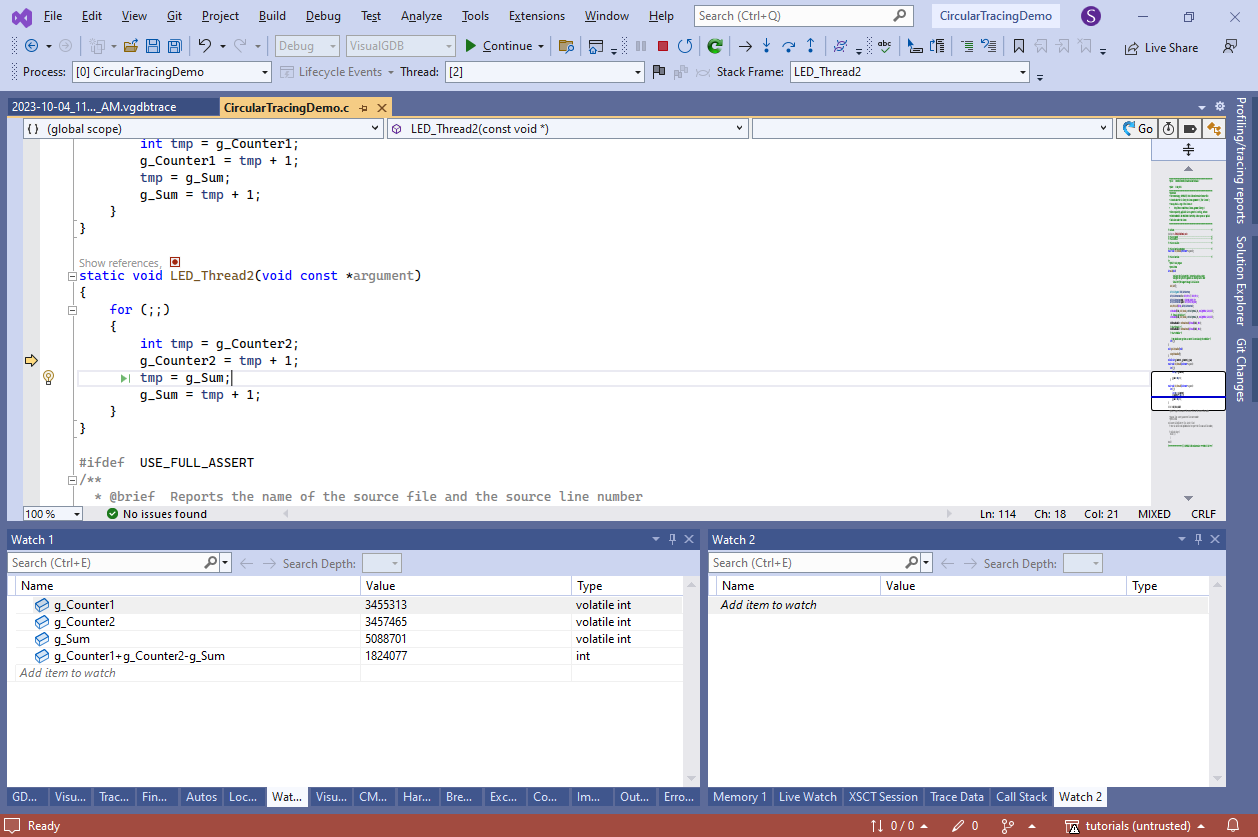Click the Save All icon

point(174,46)
